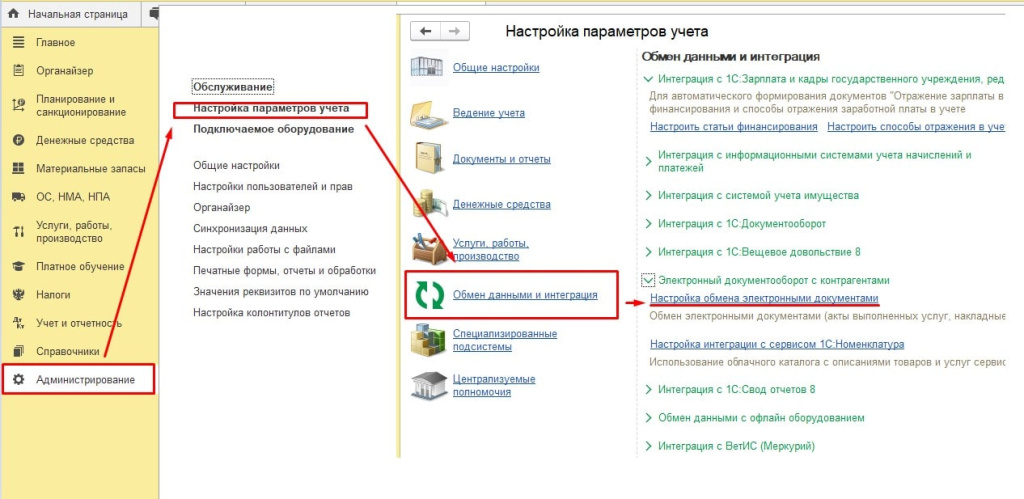Click the Справочники books icon
The height and width of the screenshot is (499, 1024).
[x=18, y=351]
